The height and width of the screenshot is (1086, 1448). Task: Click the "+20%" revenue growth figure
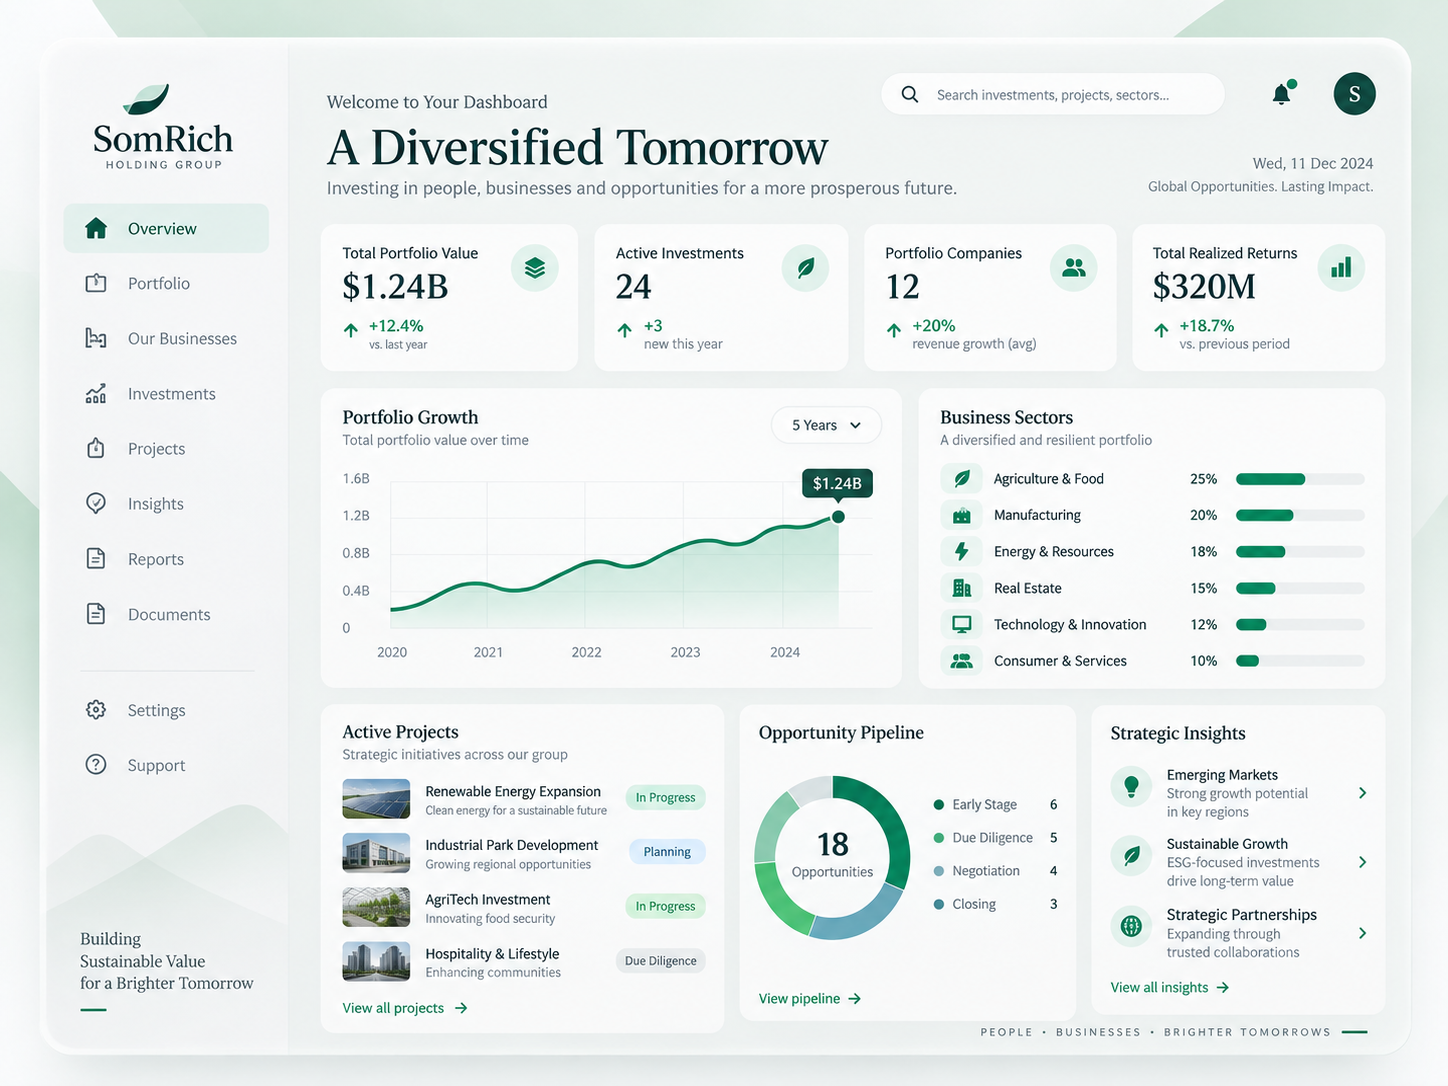point(934,326)
